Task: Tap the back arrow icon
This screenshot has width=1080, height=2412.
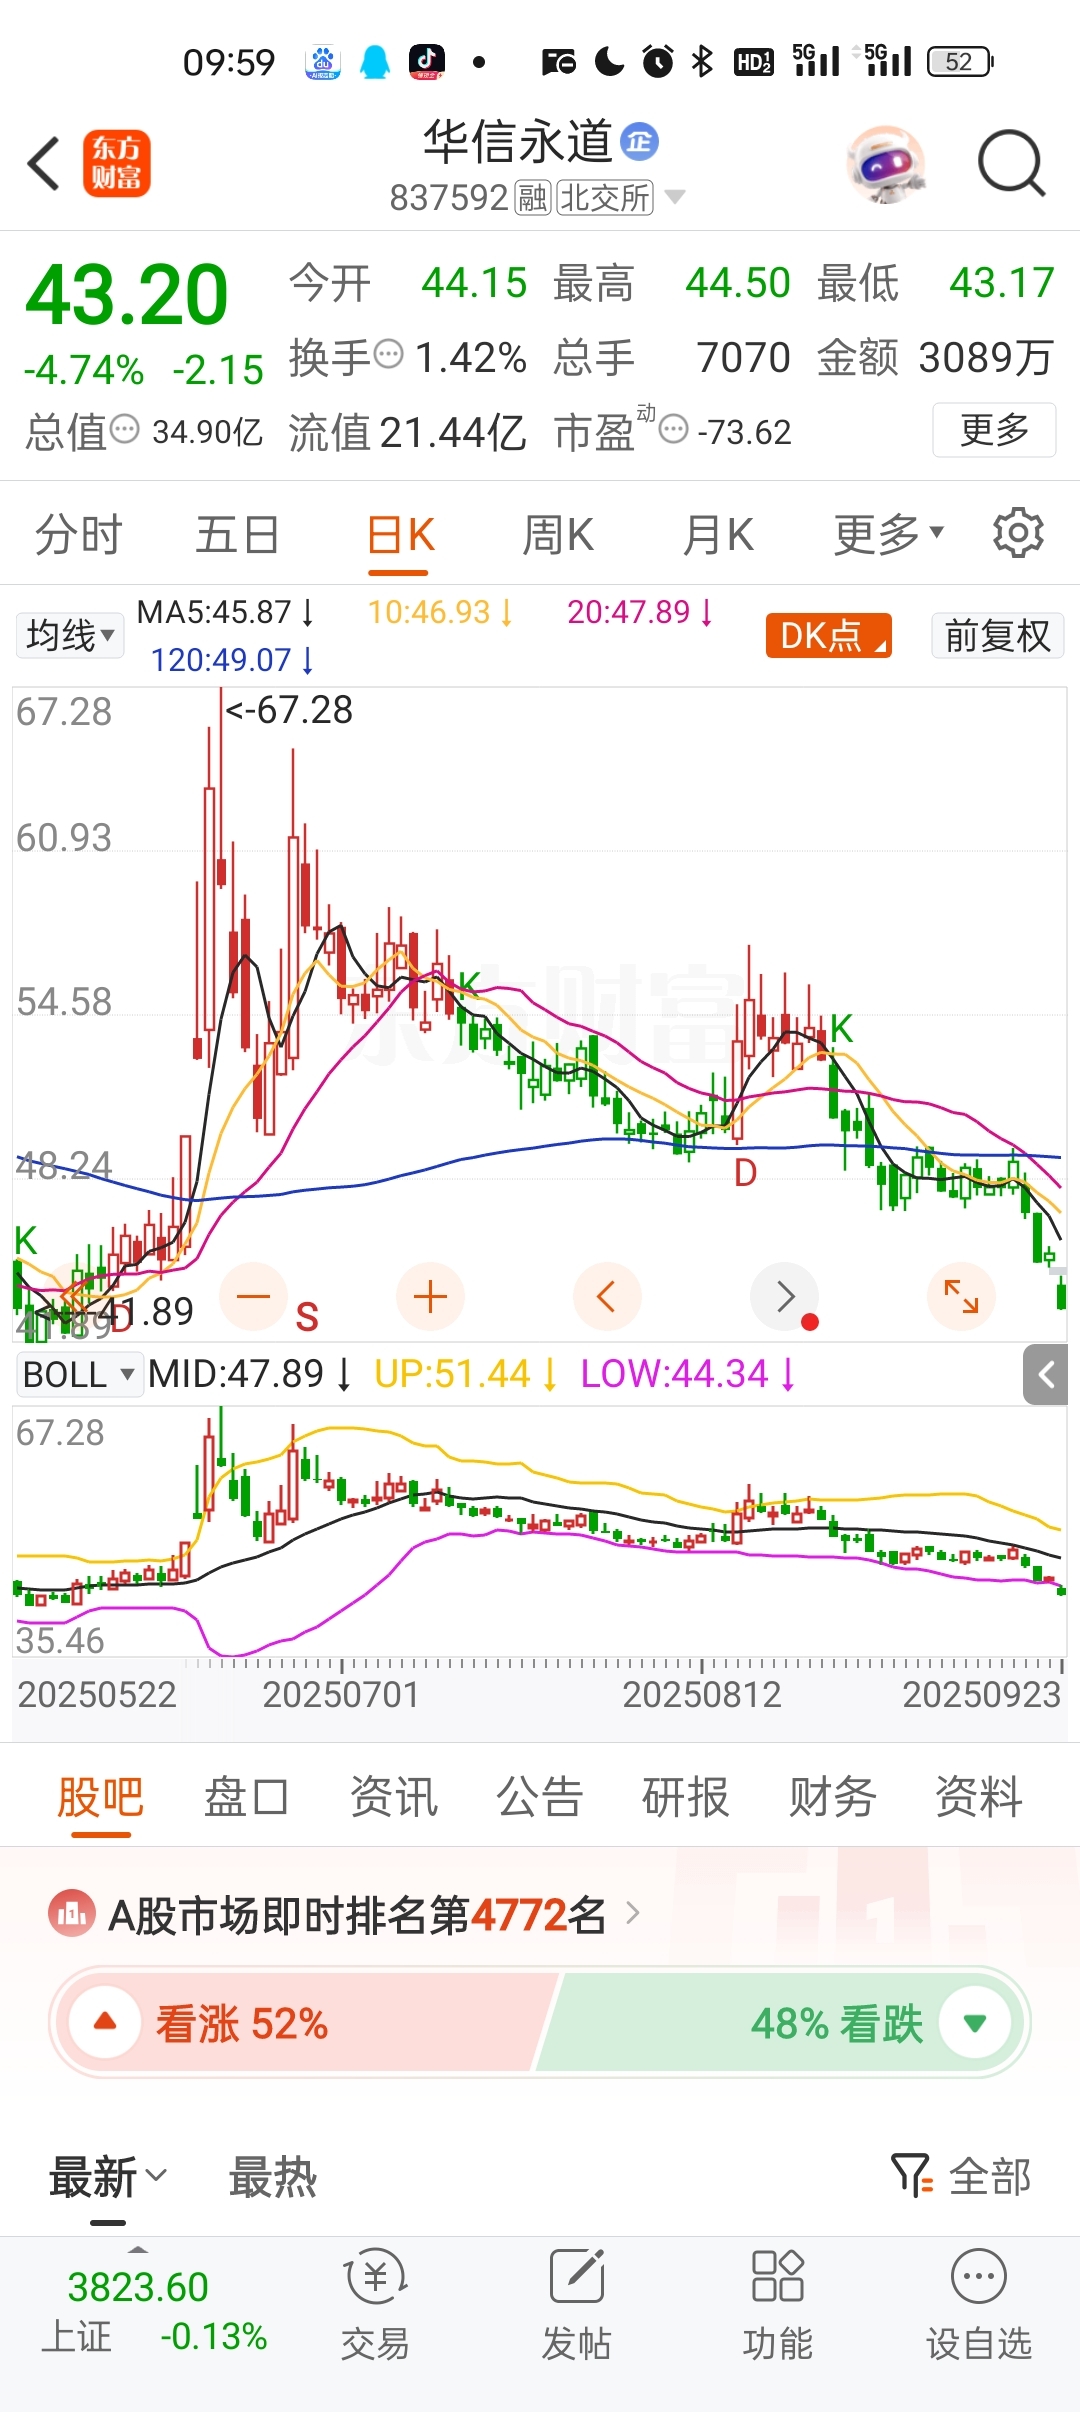Action: pos(44,163)
